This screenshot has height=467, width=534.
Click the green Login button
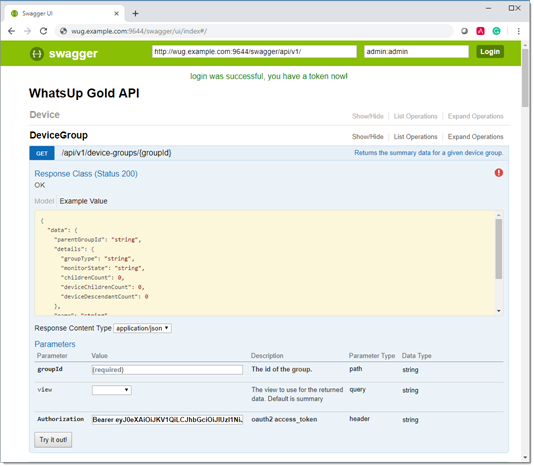coord(490,52)
